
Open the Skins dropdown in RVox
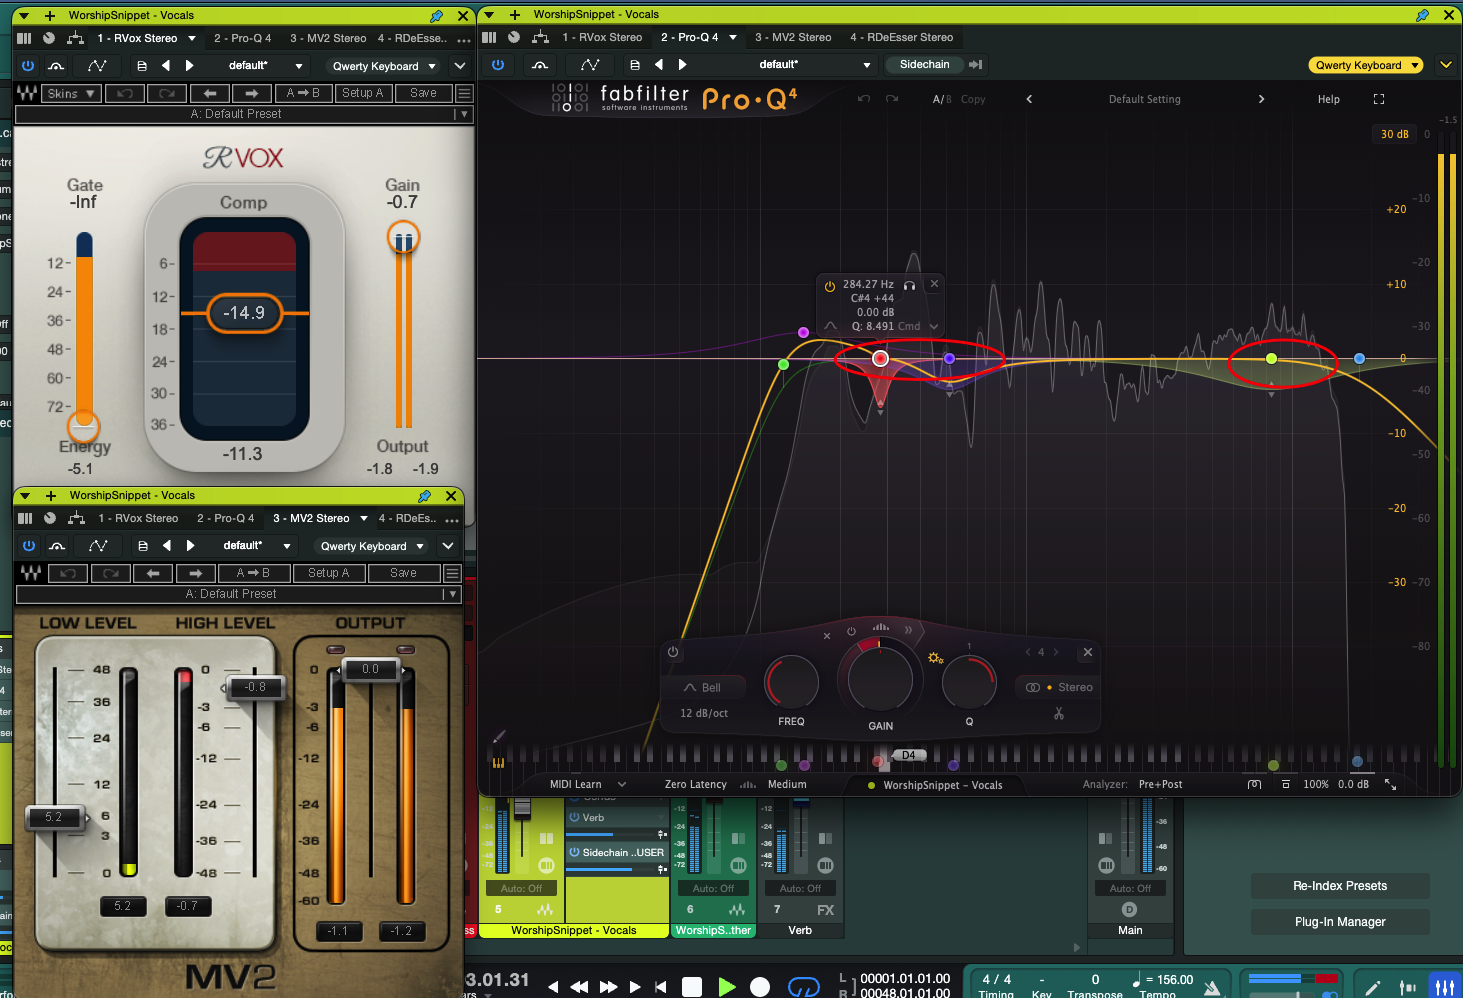pyautogui.click(x=71, y=93)
